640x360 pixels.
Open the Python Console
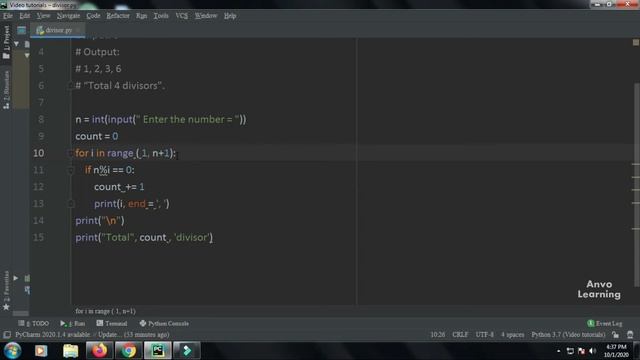click(164, 323)
